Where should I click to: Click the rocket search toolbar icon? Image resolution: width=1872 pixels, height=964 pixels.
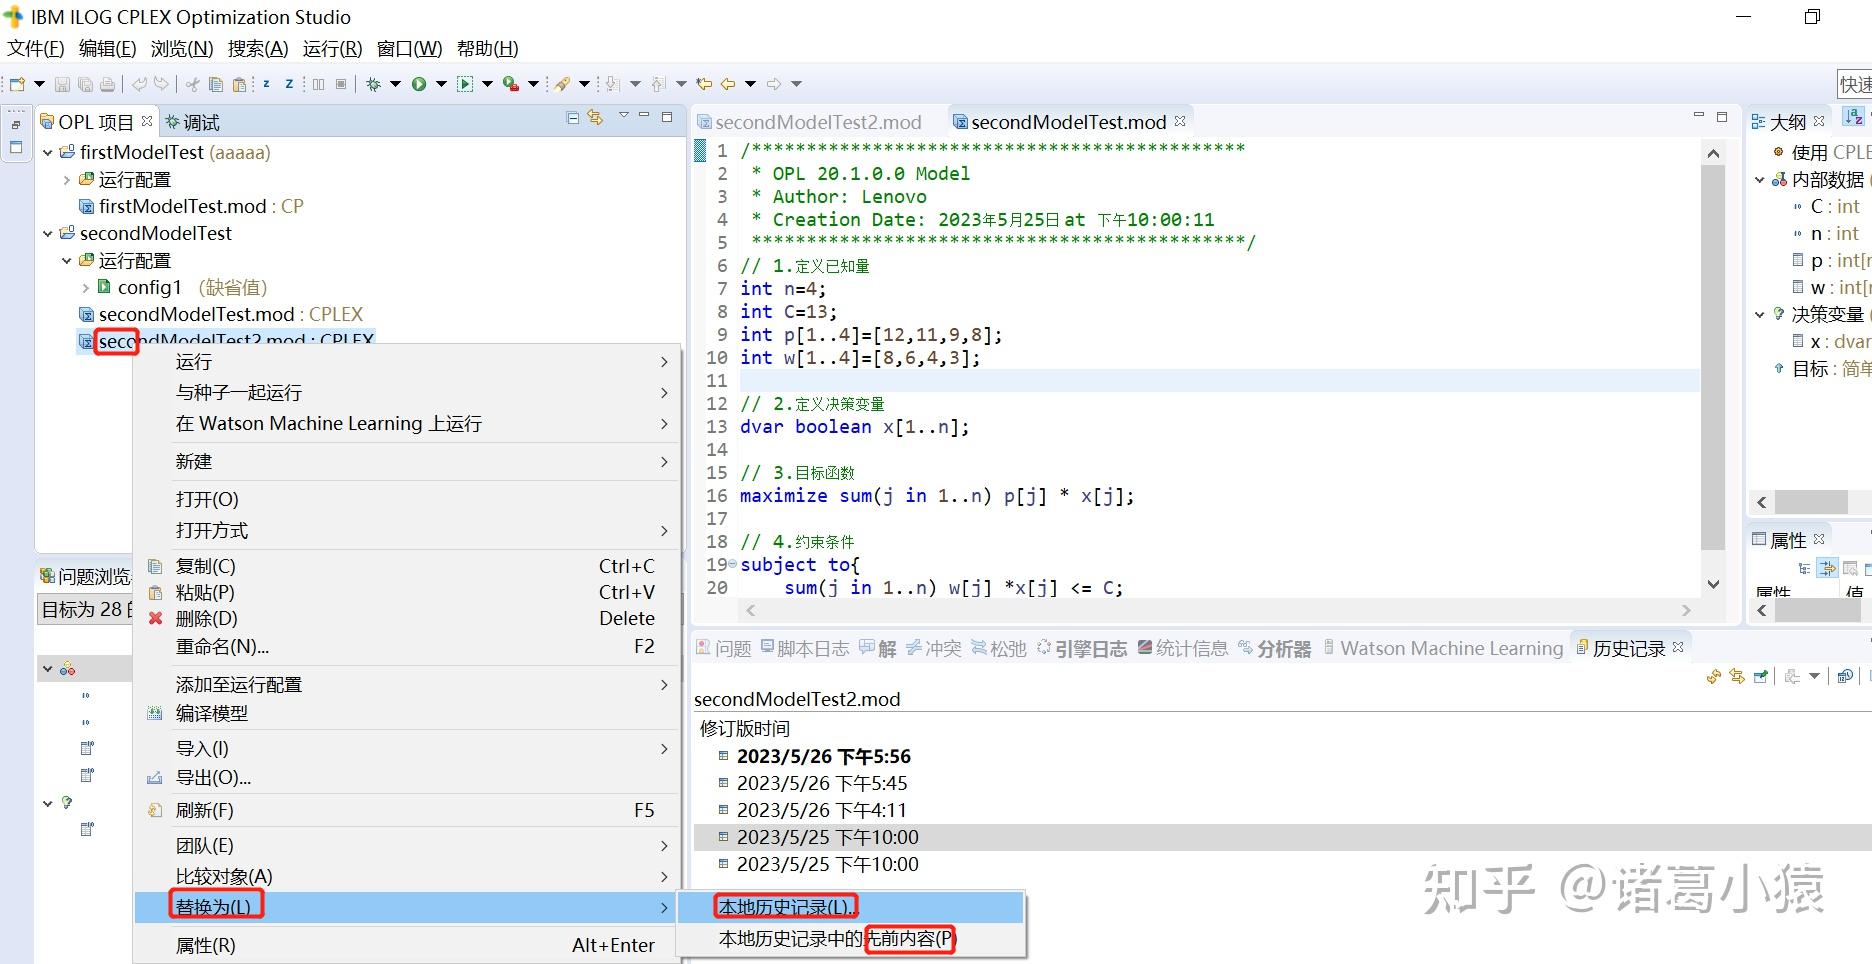[x=562, y=84]
